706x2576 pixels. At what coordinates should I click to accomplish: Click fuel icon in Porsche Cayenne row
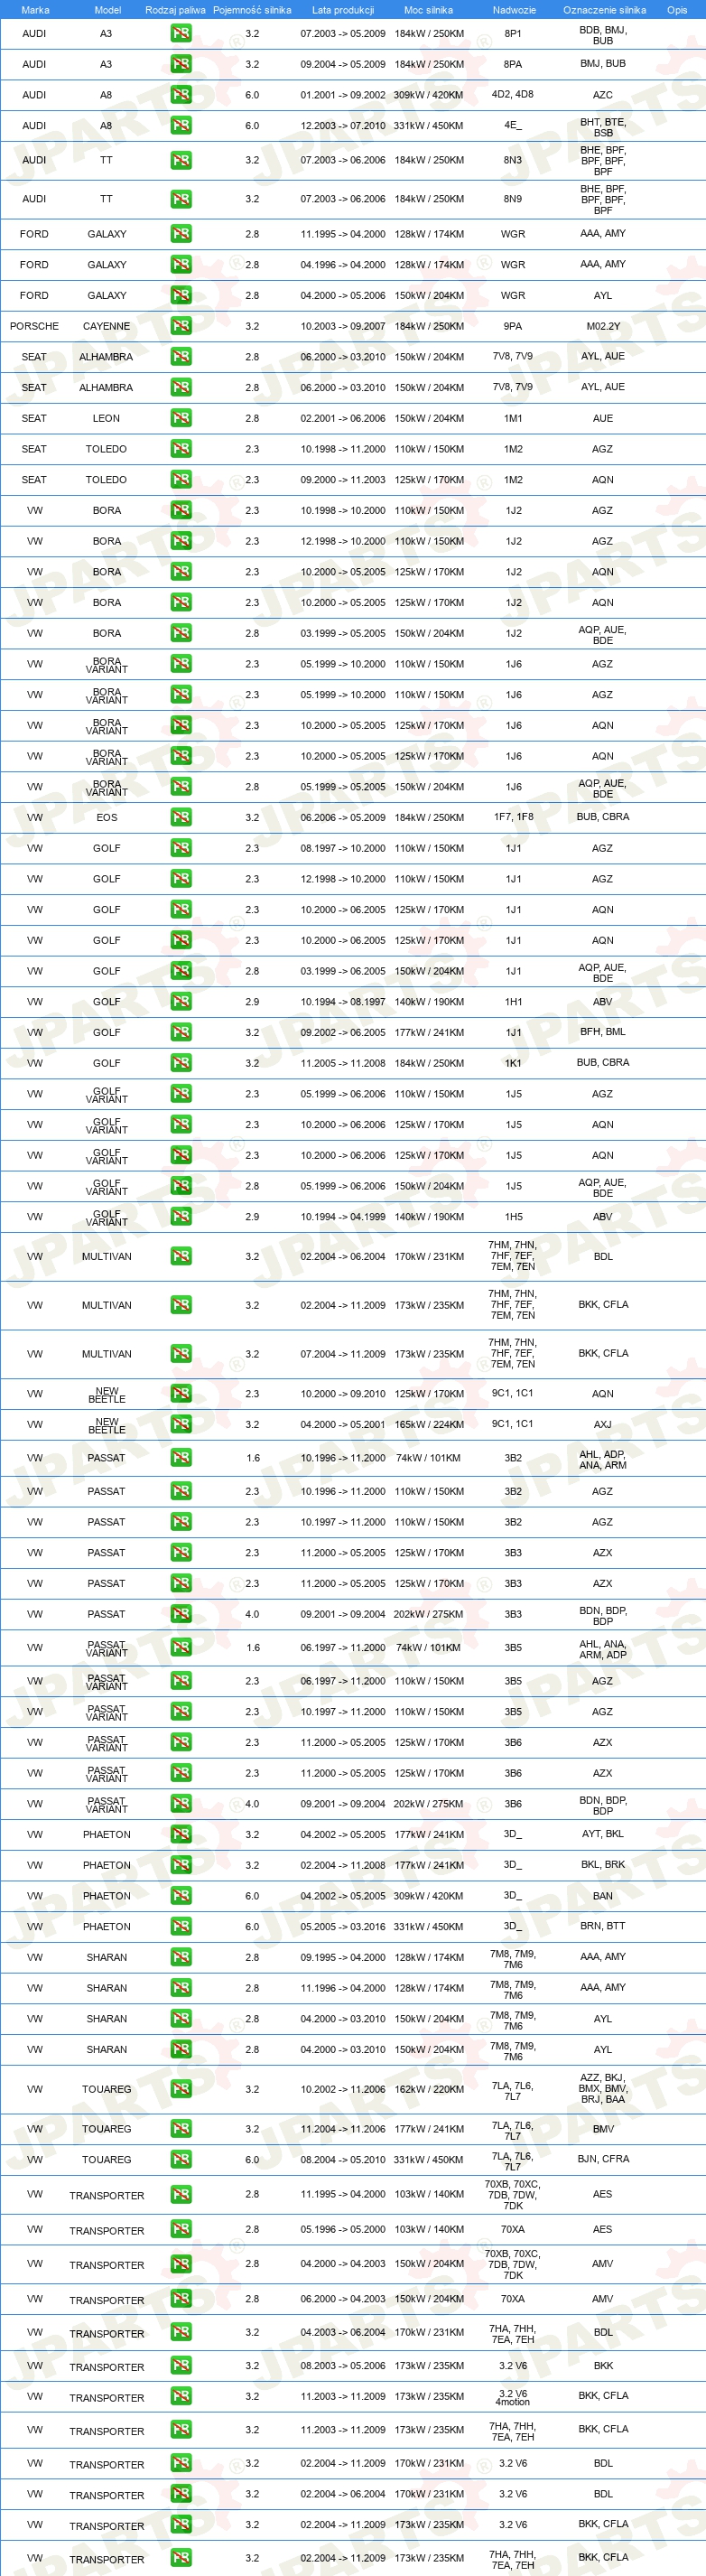tap(181, 326)
